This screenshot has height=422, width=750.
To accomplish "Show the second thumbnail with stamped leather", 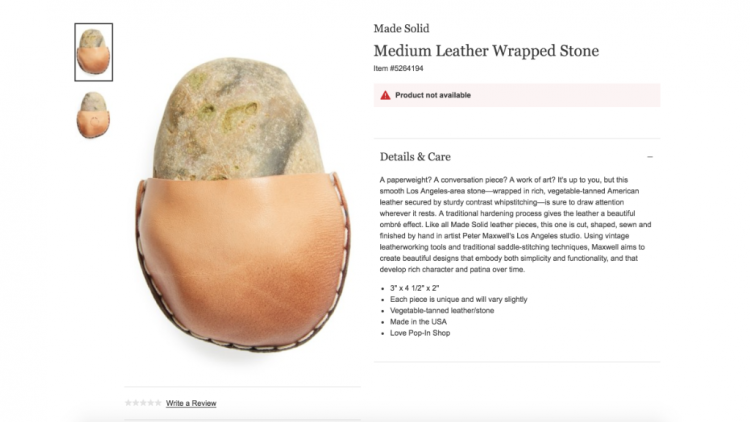I will click(x=93, y=115).
